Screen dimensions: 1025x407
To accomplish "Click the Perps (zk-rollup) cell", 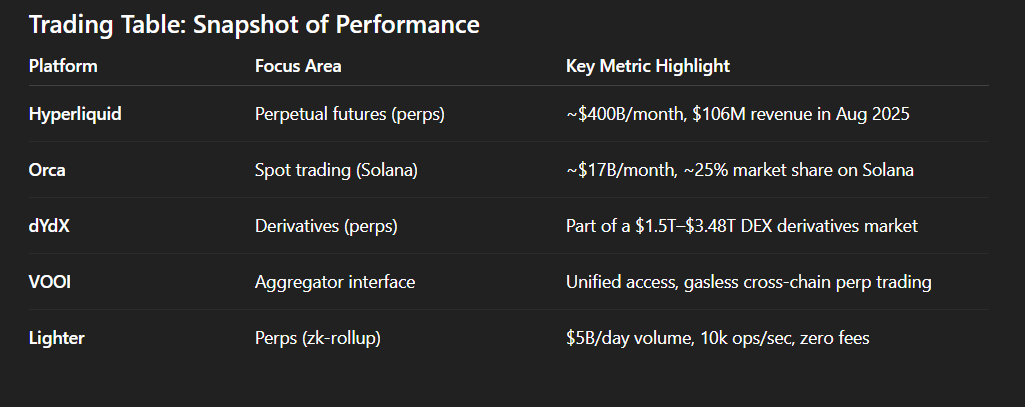I will [318, 338].
